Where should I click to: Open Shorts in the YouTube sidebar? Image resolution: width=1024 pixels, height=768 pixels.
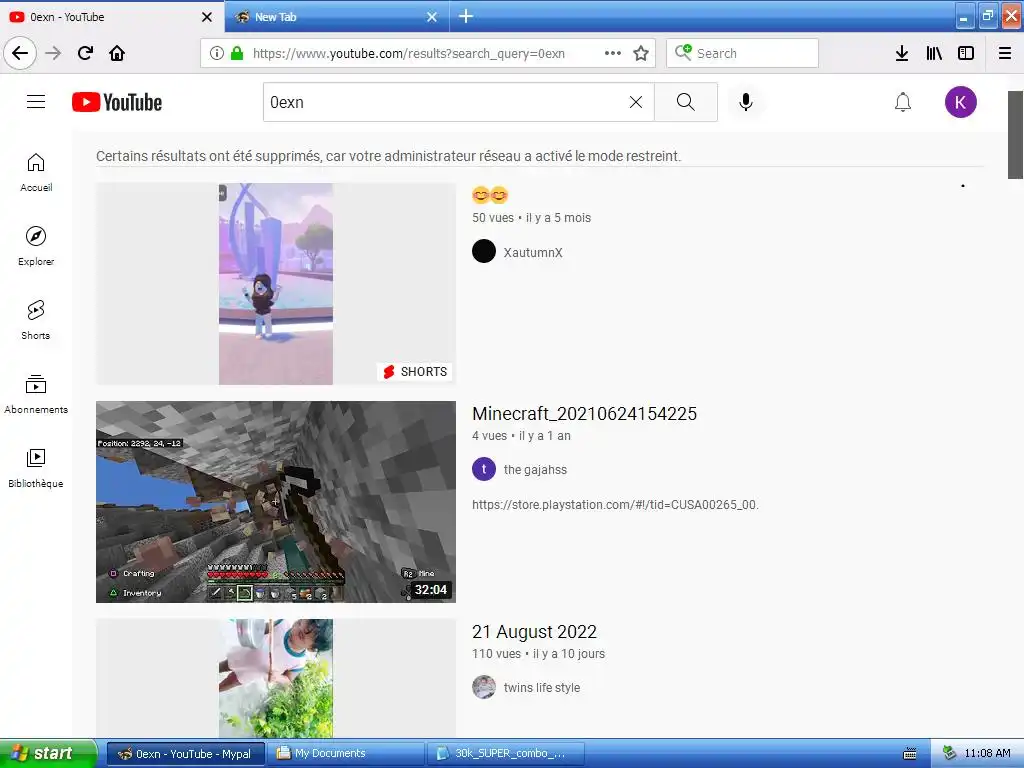[x=36, y=320]
